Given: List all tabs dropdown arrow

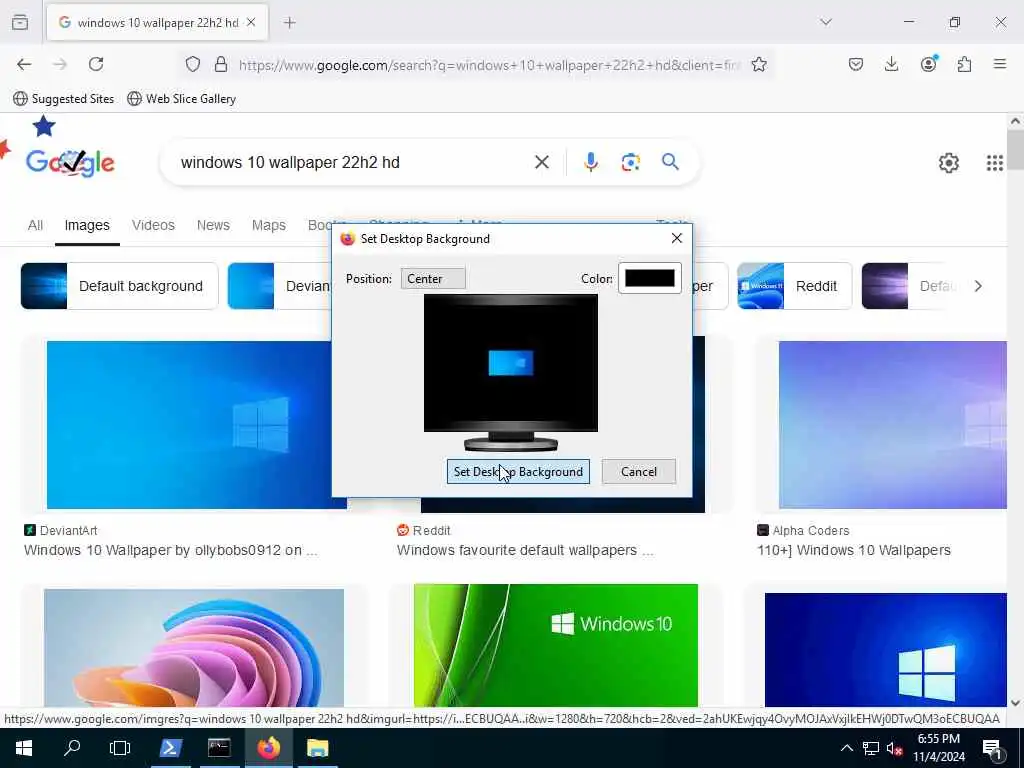Looking at the screenshot, I should pos(826,22).
